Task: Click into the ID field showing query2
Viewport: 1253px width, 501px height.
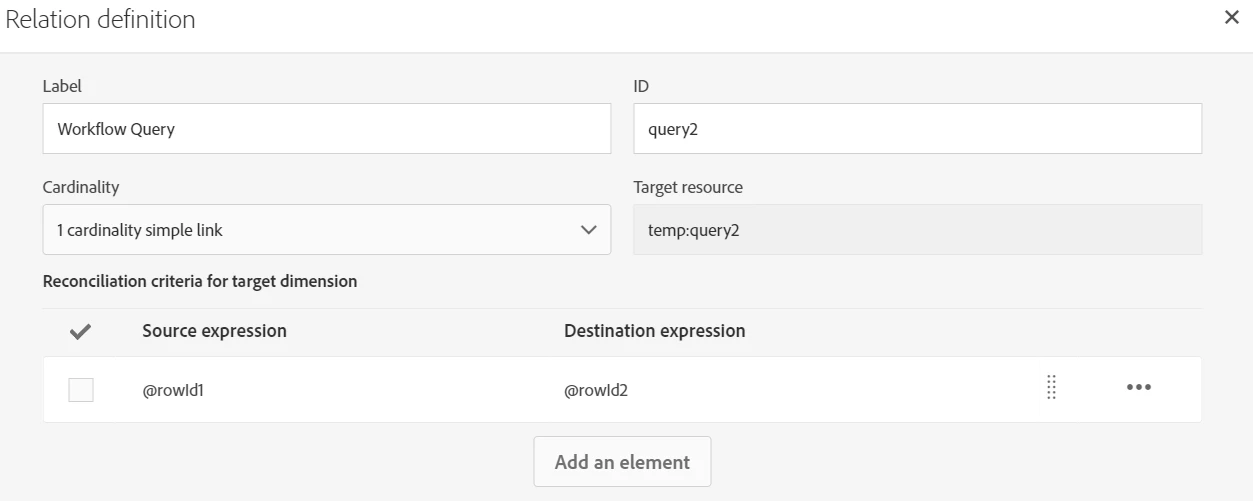Action: coord(917,129)
